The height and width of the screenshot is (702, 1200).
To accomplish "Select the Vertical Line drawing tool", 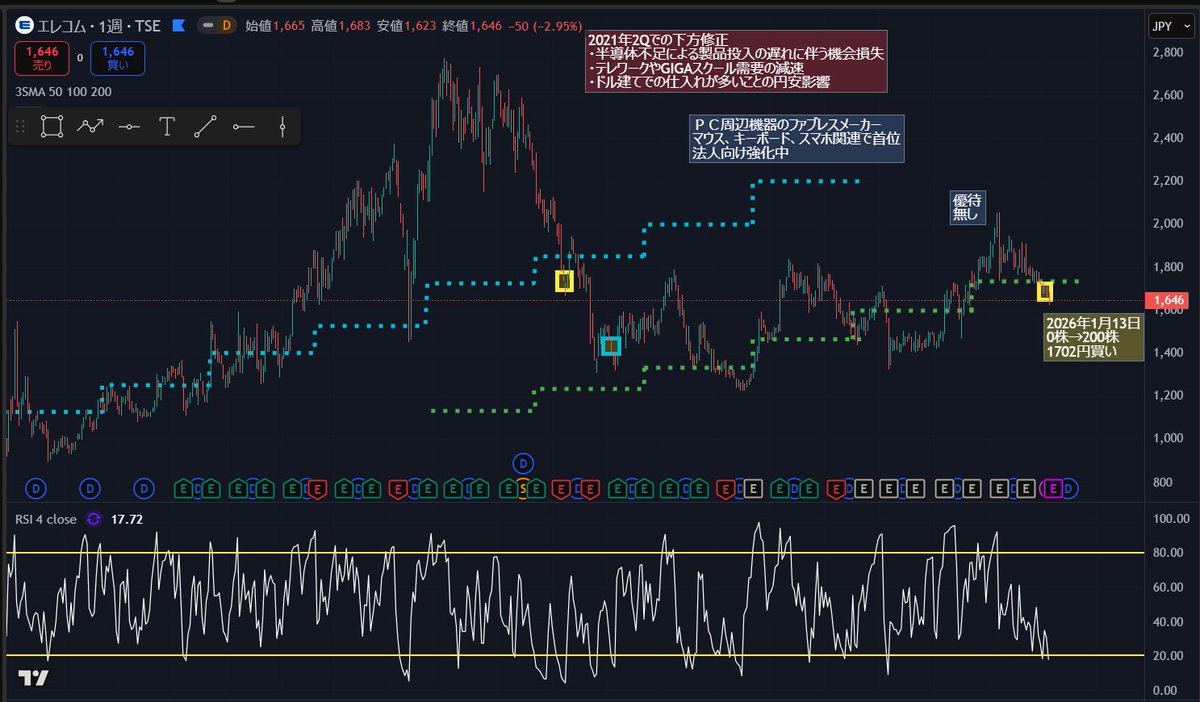I will 283,126.
